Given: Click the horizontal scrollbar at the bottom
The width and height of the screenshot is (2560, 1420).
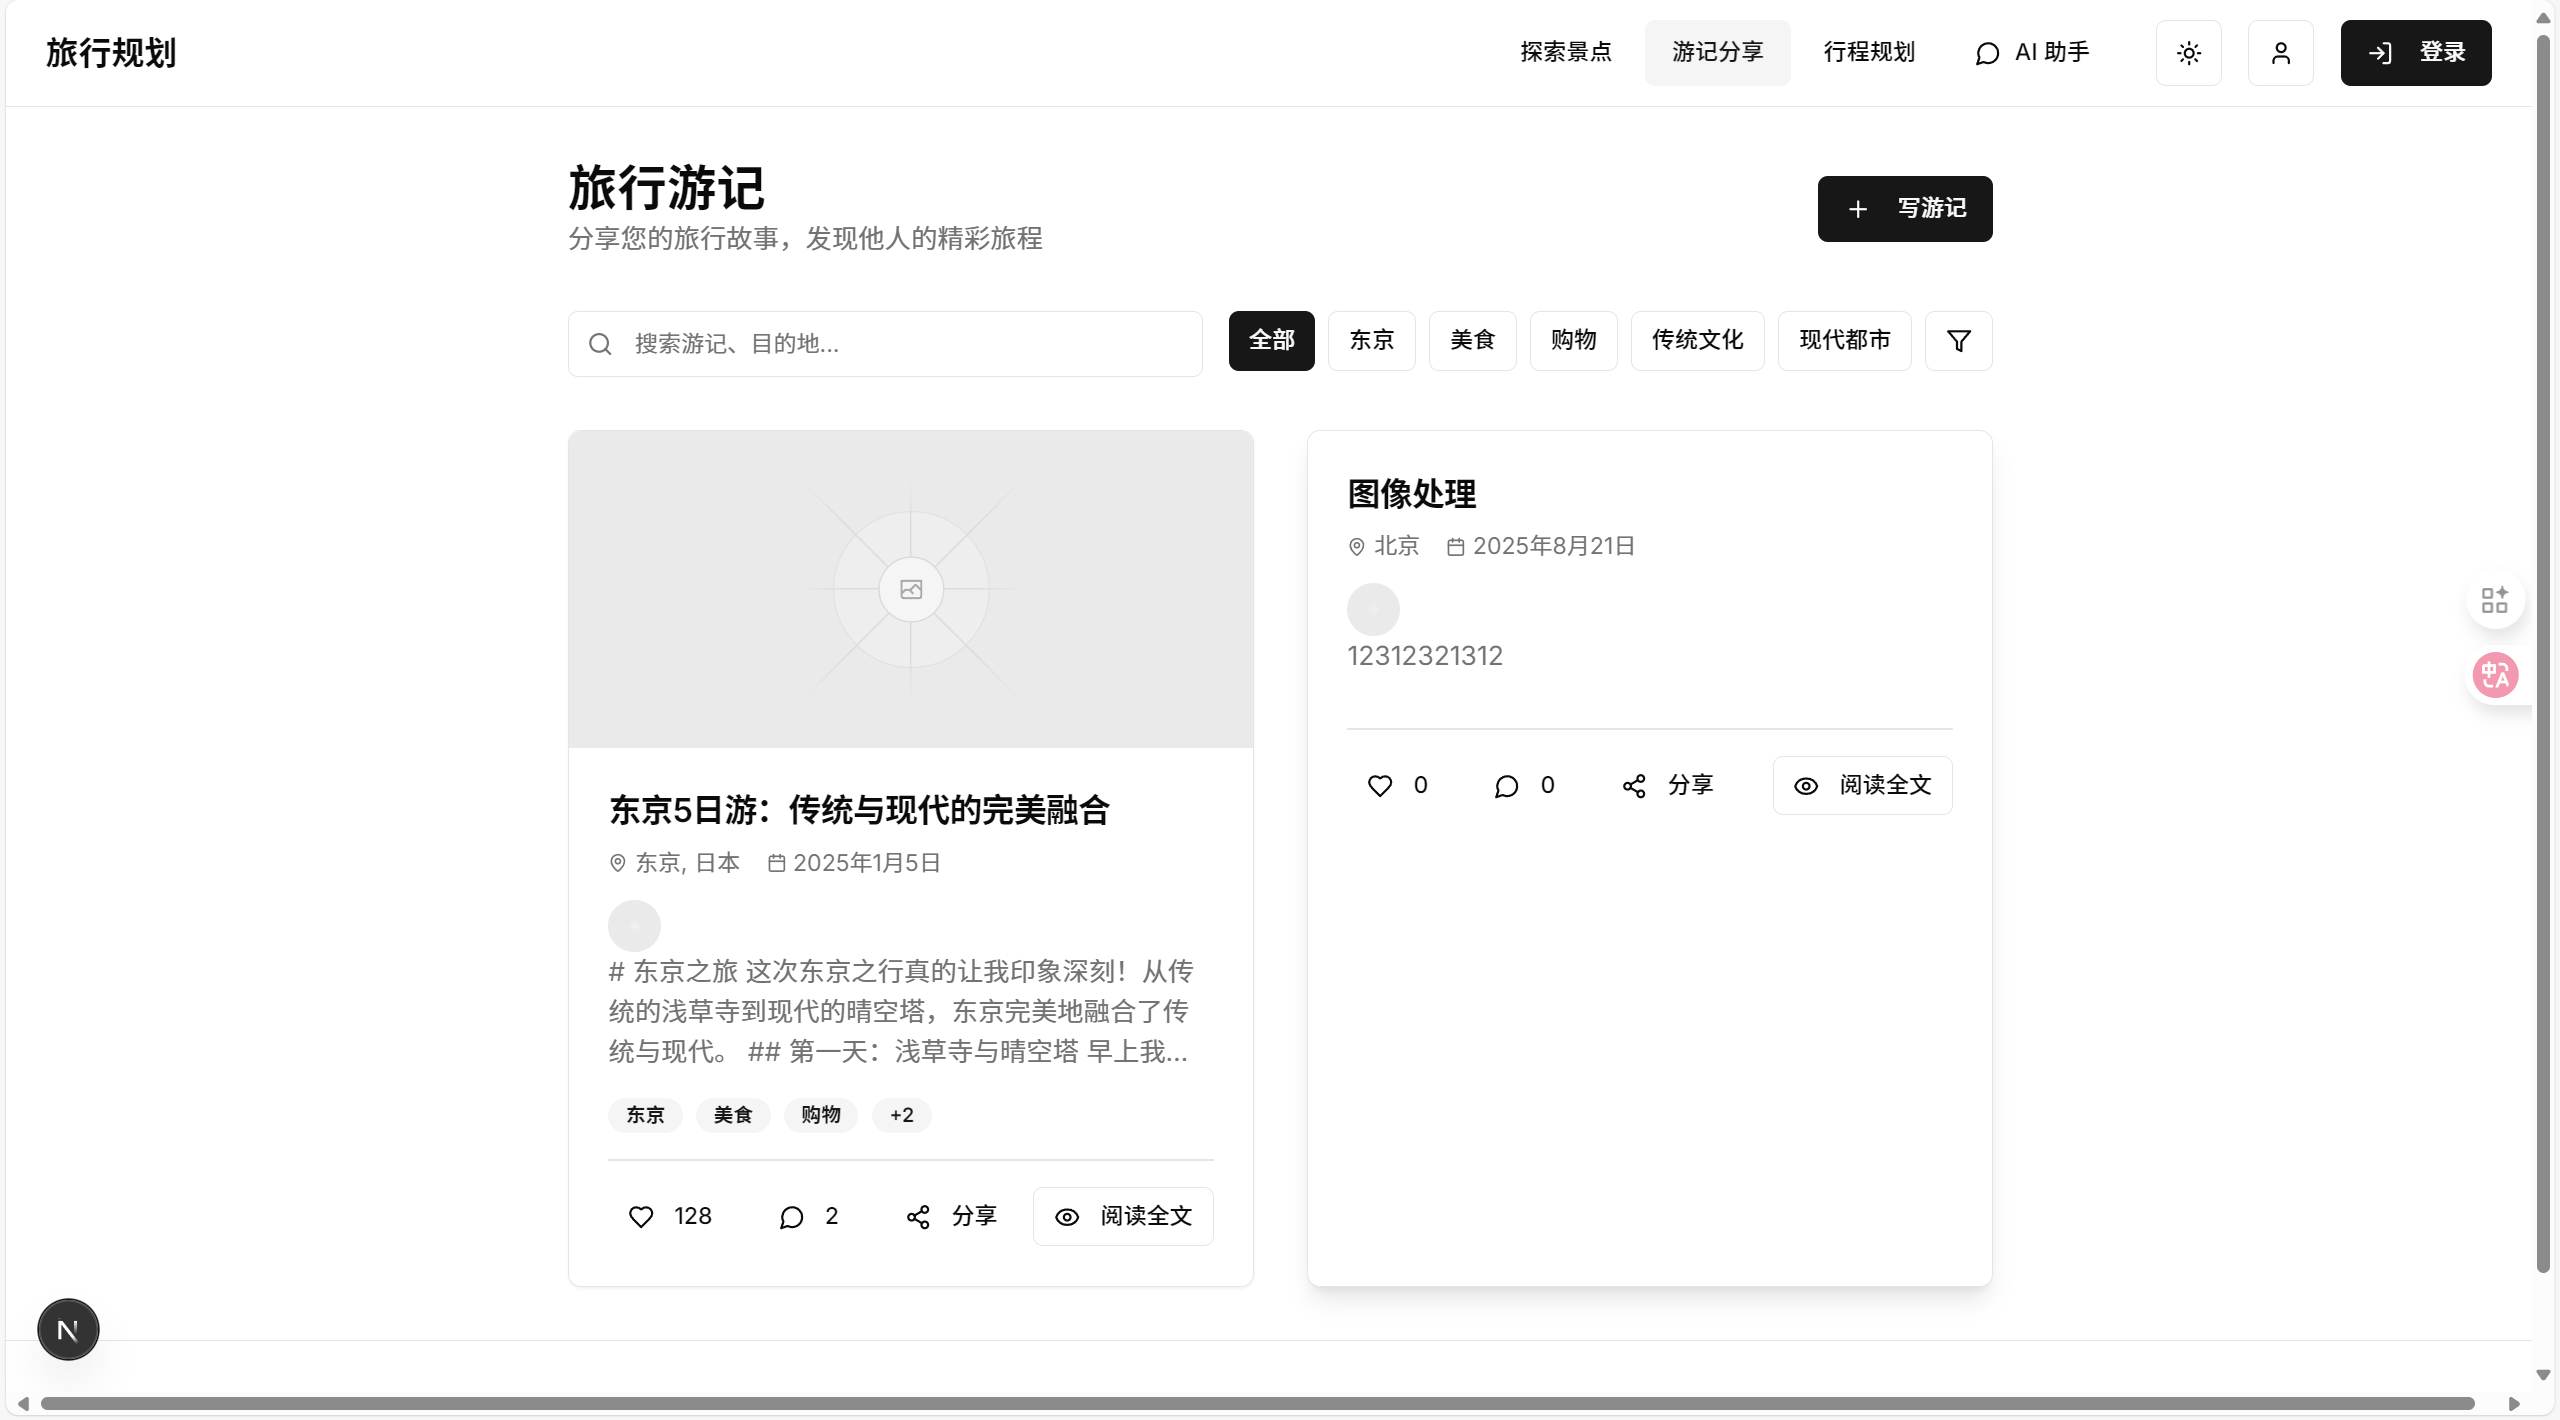Looking at the screenshot, I should (x=1257, y=1403).
